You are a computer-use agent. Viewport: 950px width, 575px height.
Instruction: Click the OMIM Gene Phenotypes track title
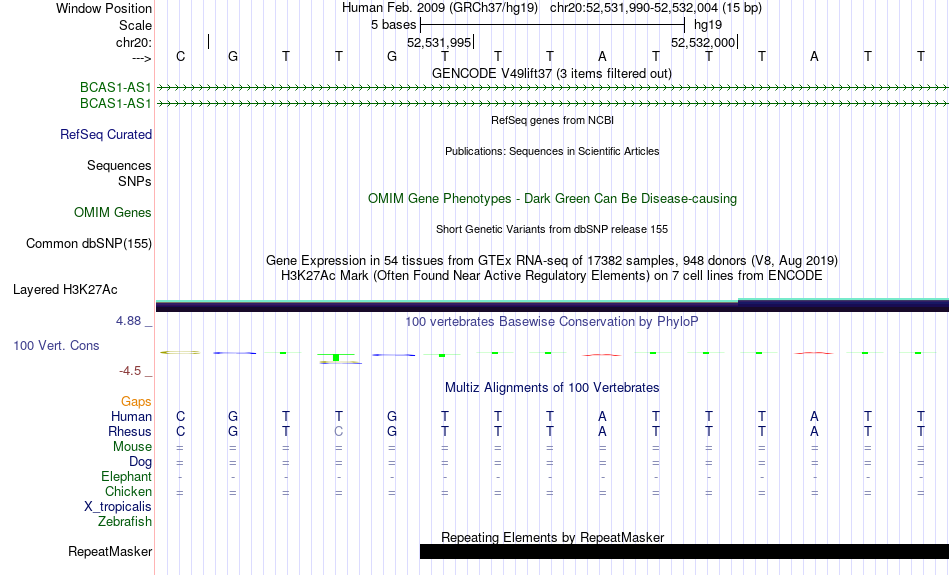[552, 199]
